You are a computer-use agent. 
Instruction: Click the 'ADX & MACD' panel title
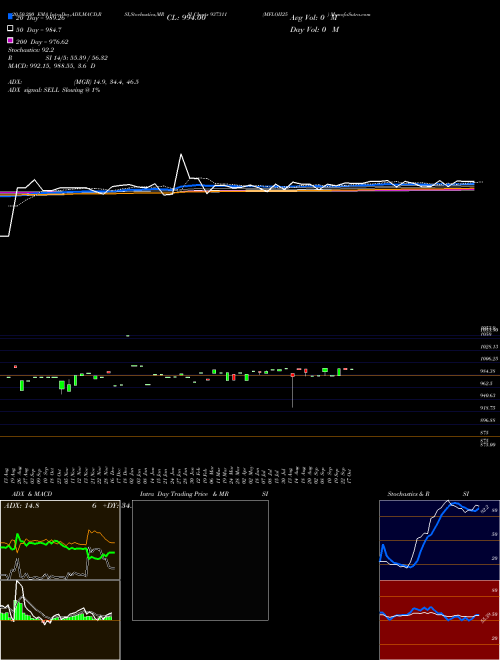(32, 494)
